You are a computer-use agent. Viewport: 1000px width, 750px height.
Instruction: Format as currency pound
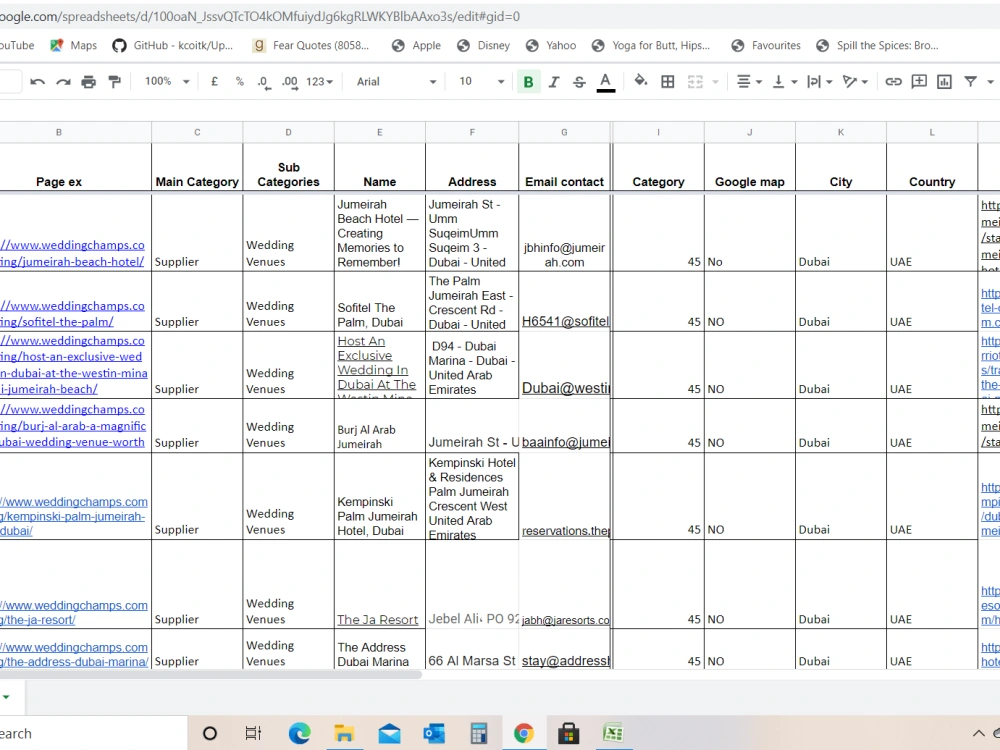[214, 82]
